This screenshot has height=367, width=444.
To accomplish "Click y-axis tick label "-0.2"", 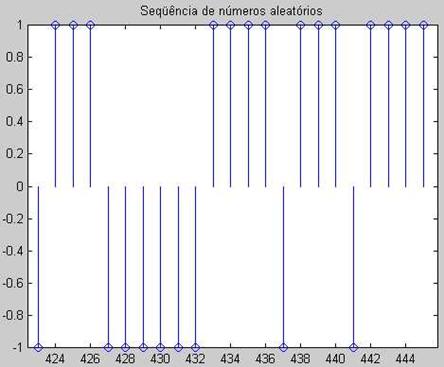I will click(12, 219).
